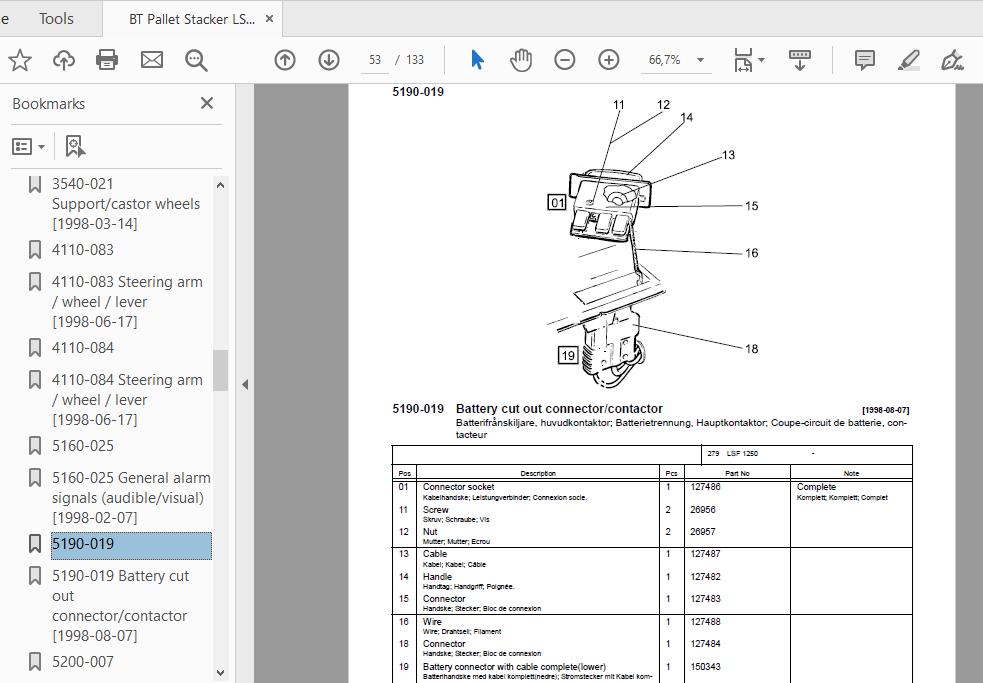Zoom out with minus icon

(565, 60)
